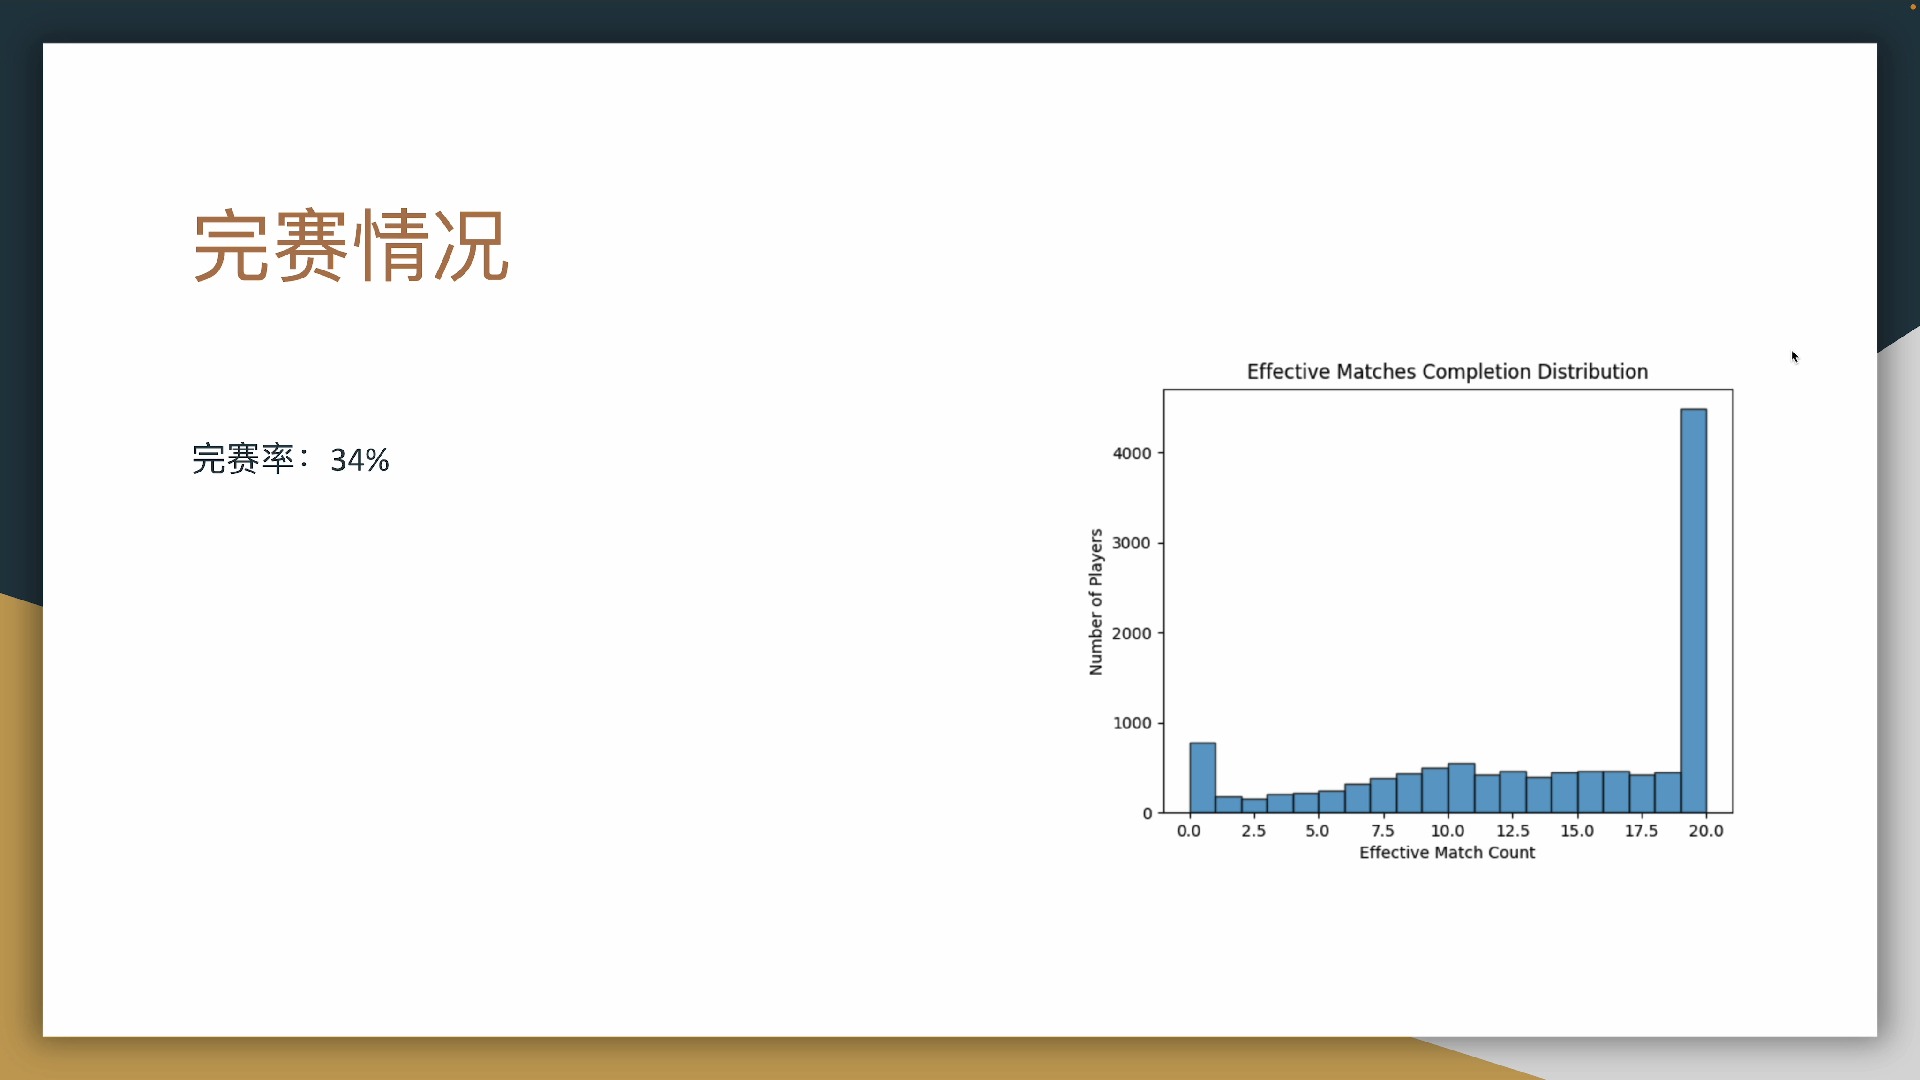Click the x-axis tick label 2.5

point(1253,831)
